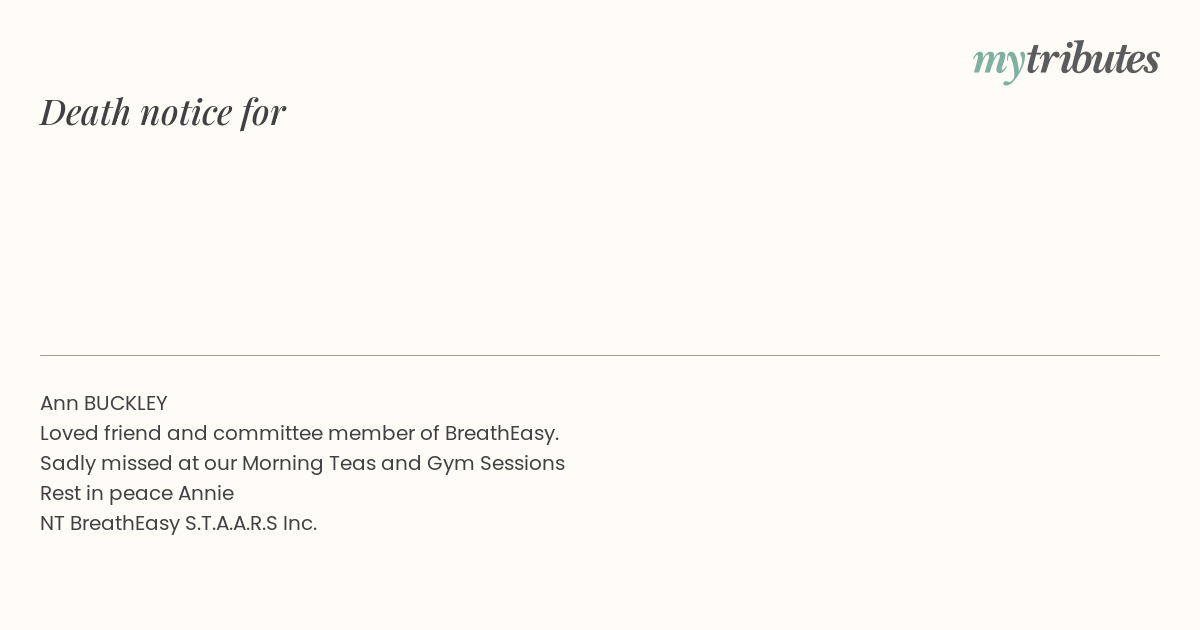Click the name "Annie"
1200x630 pixels.
[x=206, y=493]
